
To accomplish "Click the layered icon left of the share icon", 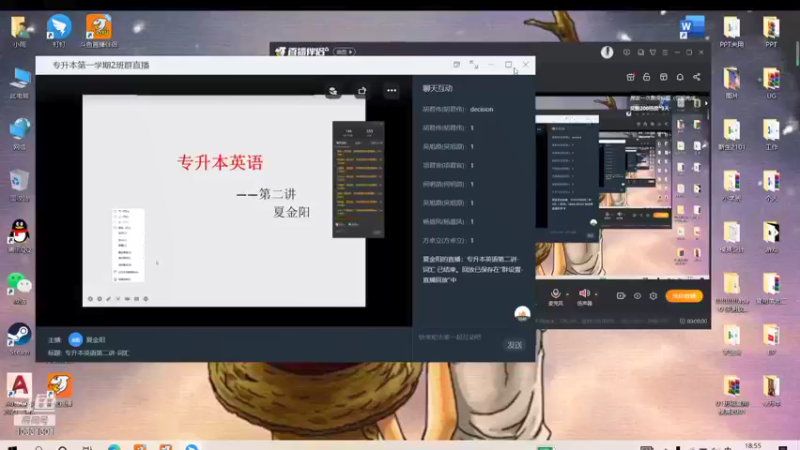I will [x=333, y=91].
